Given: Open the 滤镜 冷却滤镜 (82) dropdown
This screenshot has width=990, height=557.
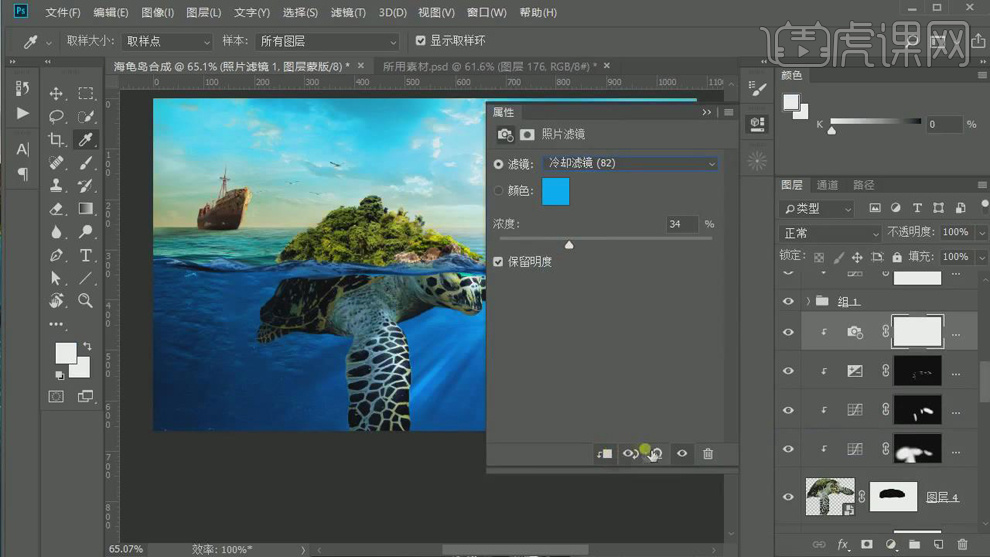Looking at the screenshot, I should pos(630,163).
